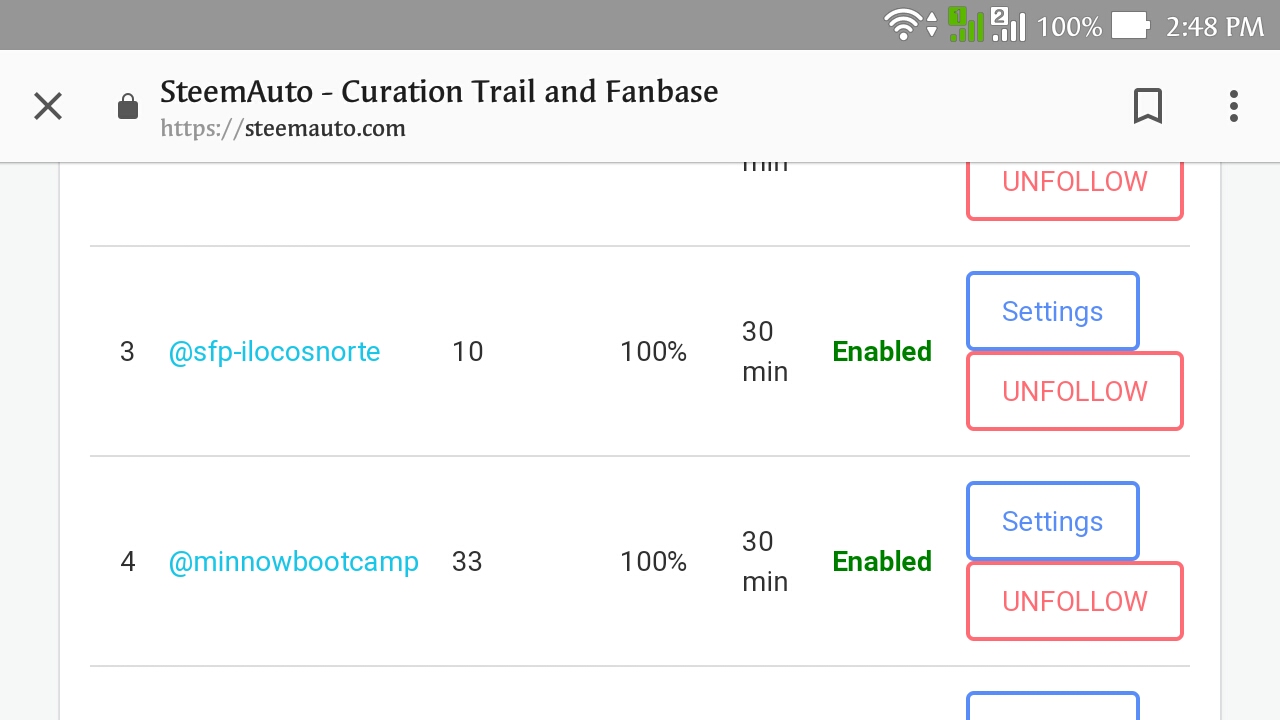Bookmark this page with bookmark icon
Viewport: 1280px width, 720px height.
click(1148, 106)
